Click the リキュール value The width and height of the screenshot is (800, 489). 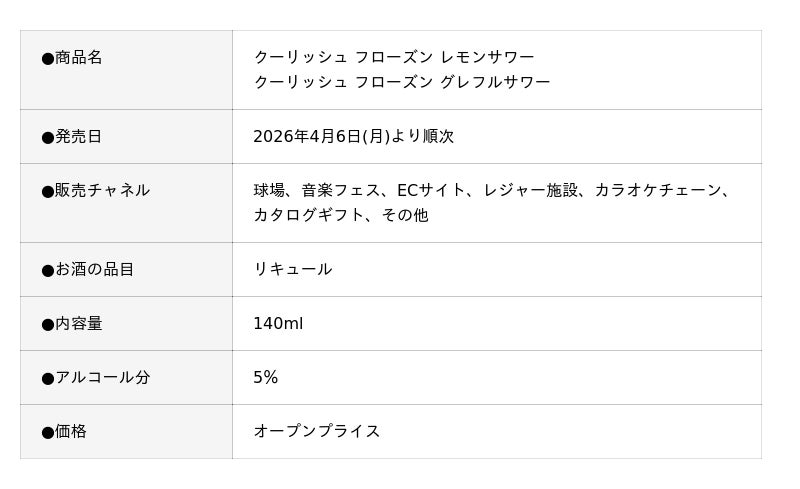[292, 269]
